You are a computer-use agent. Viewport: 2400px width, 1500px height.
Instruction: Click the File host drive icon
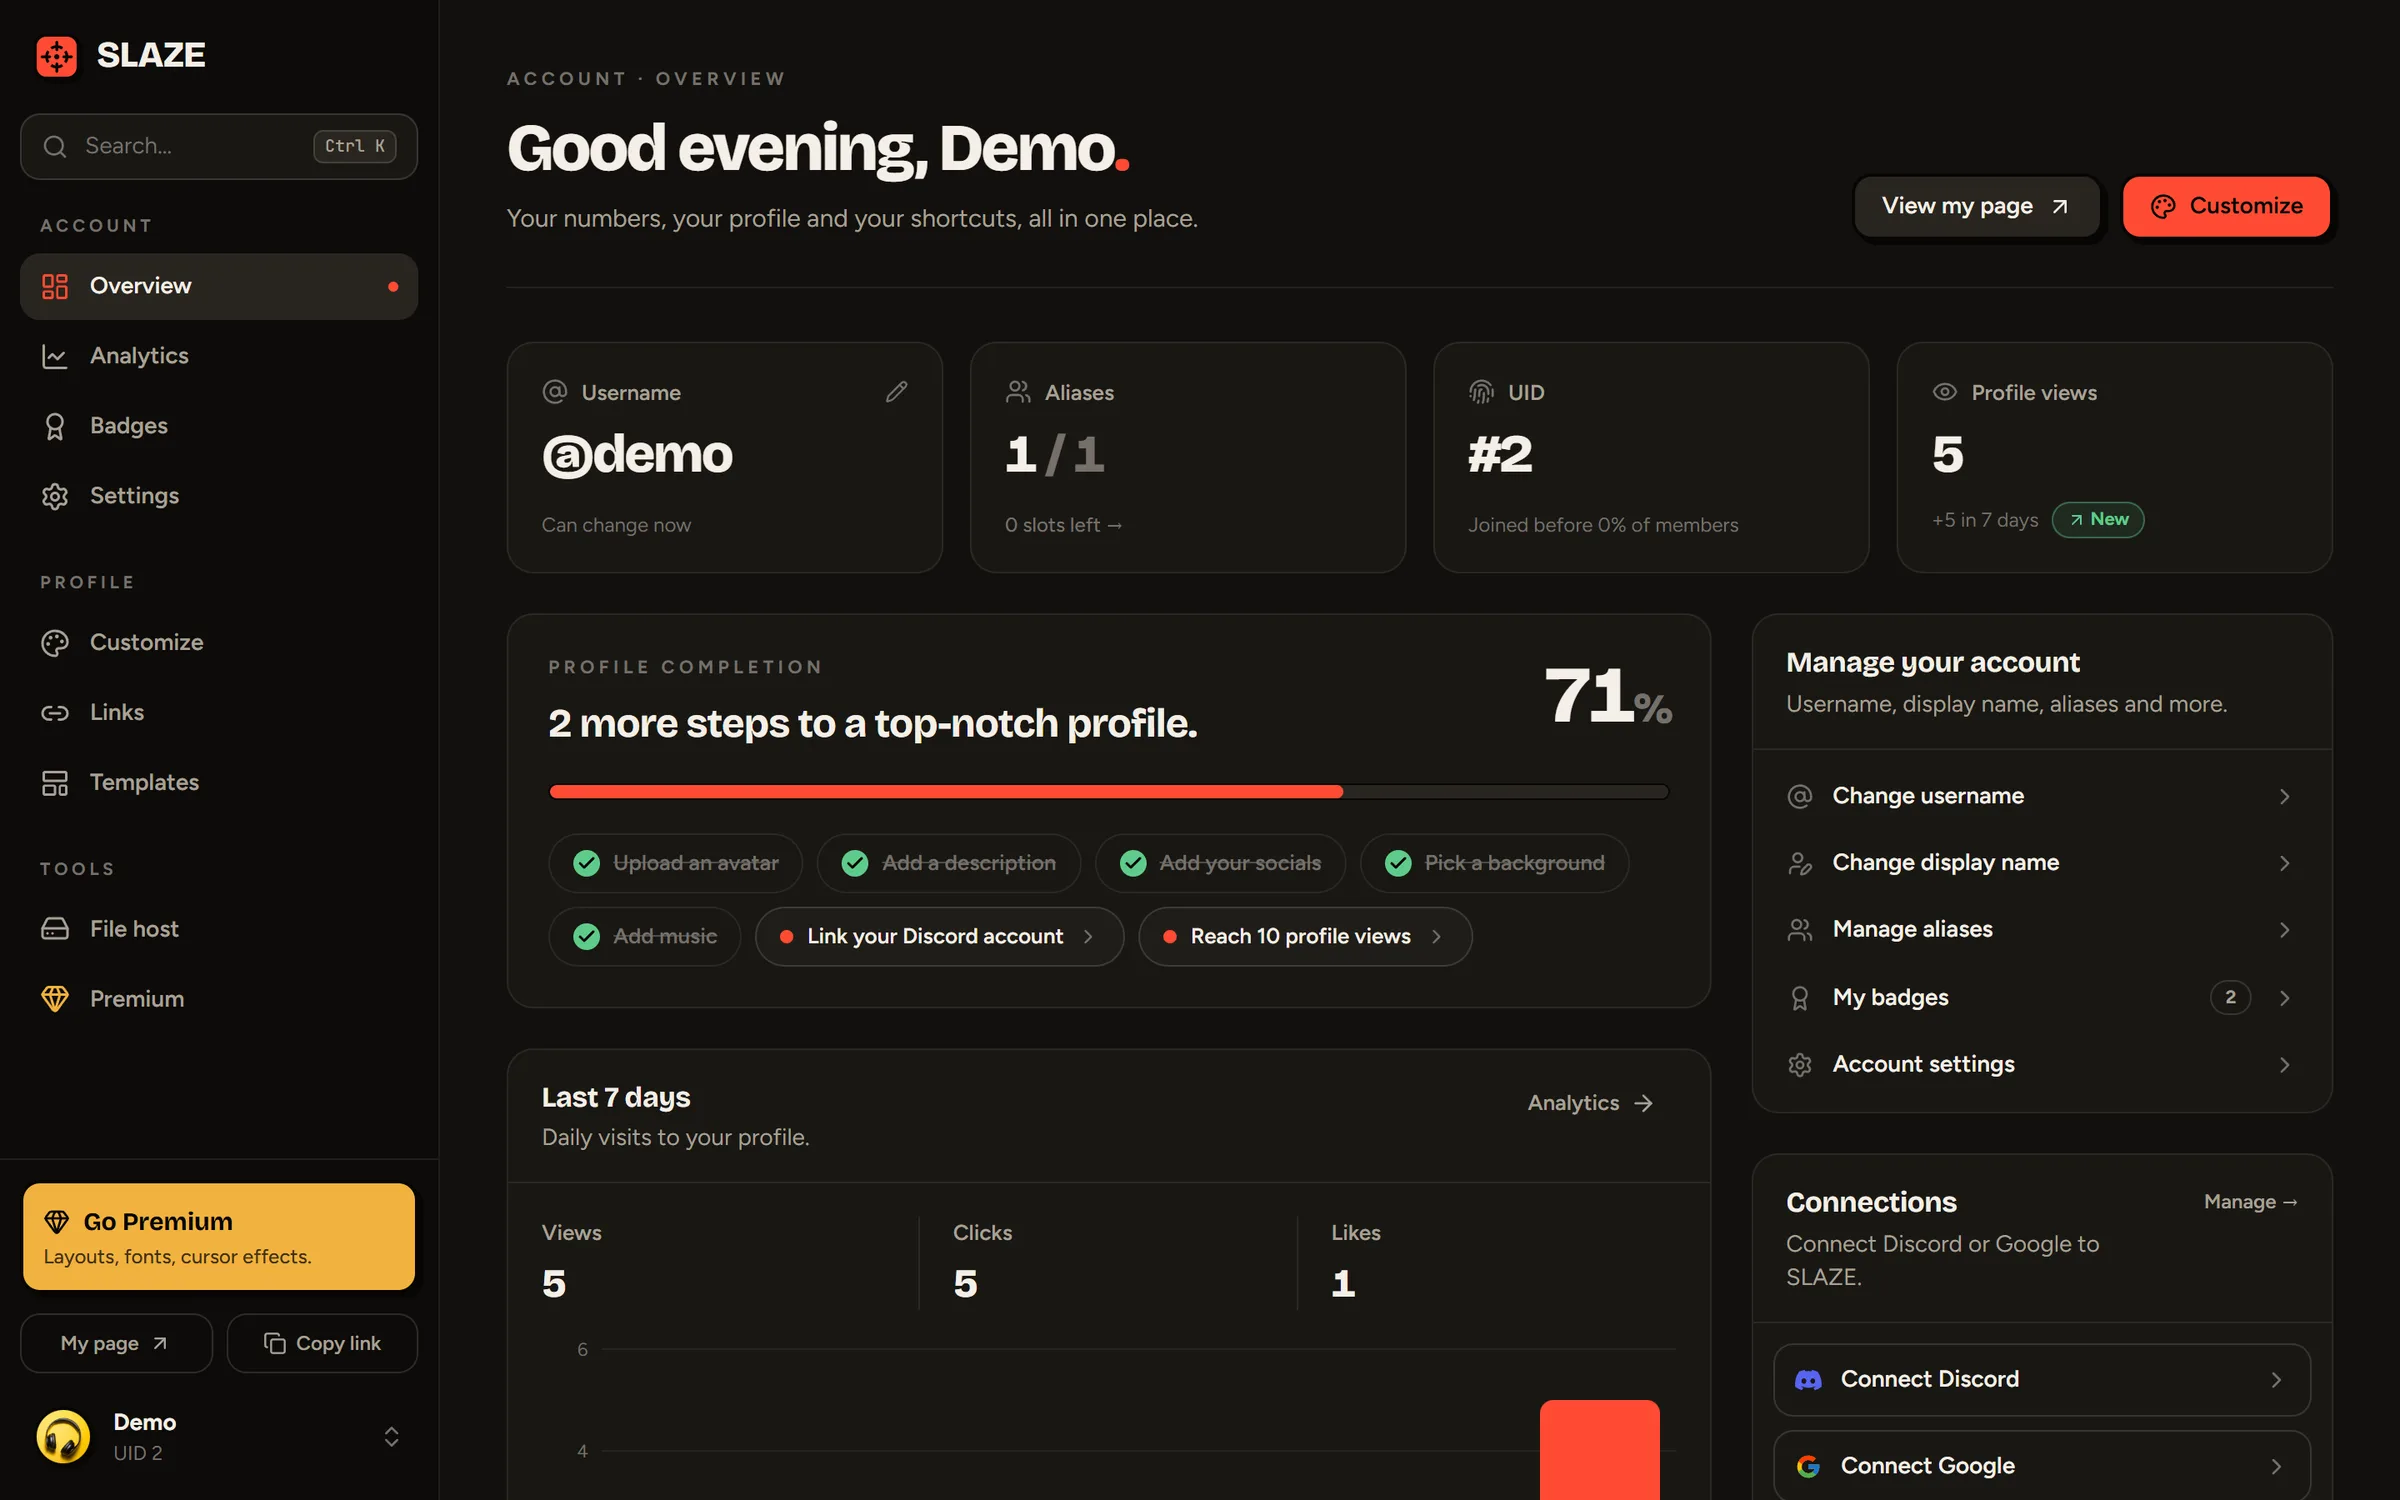[x=55, y=929]
